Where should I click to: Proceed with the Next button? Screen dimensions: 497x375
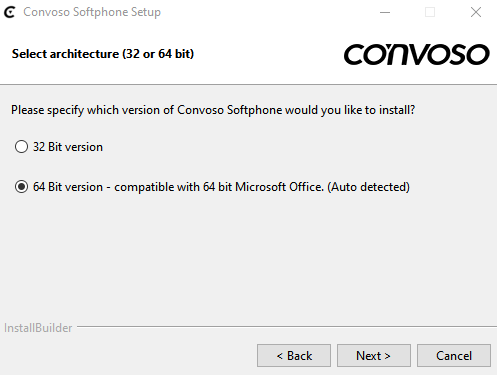point(374,356)
